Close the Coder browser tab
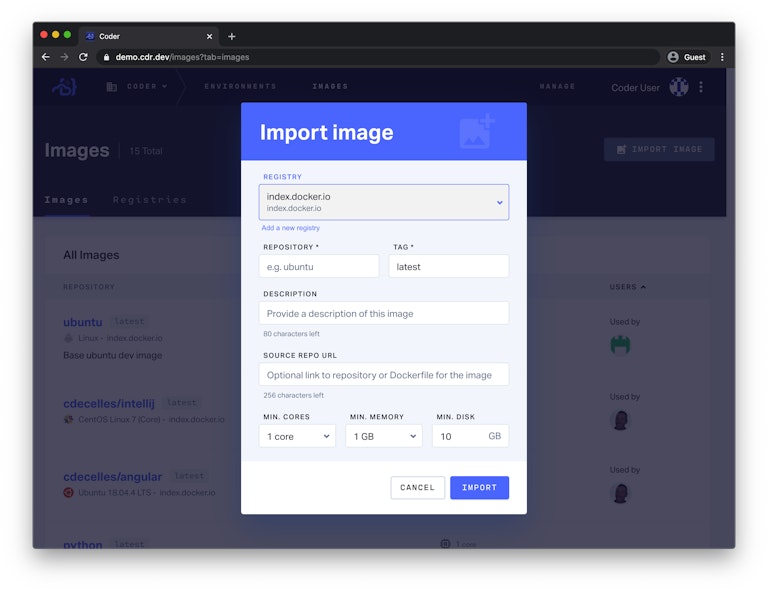This screenshot has height=592, width=768. (x=209, y=36)
